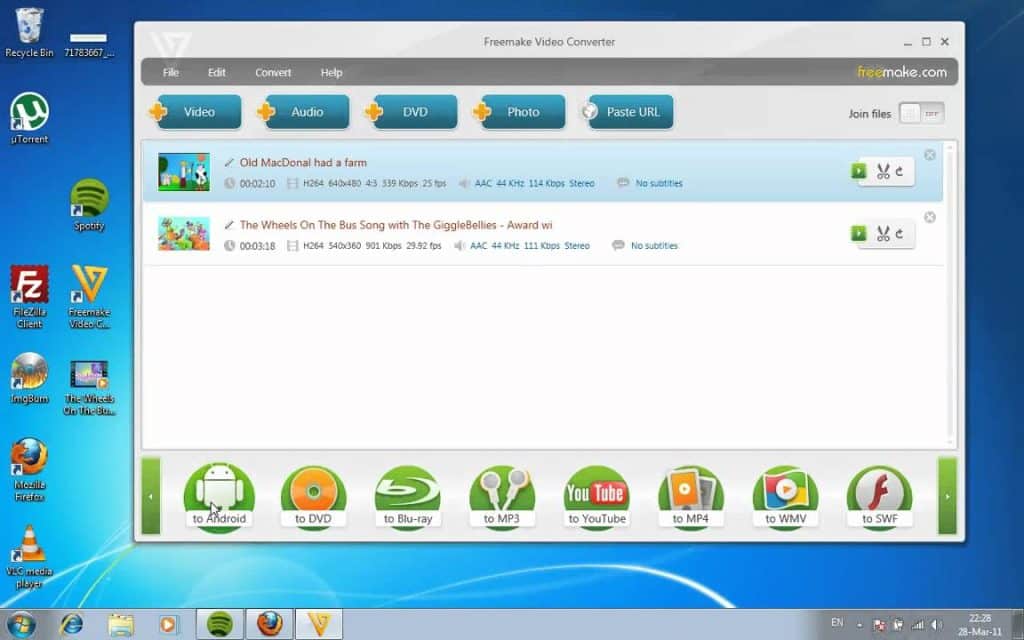This screenshot has width=1024, height=640.
Task: Switch to Spotify in the taskbar
Action: 220,624
